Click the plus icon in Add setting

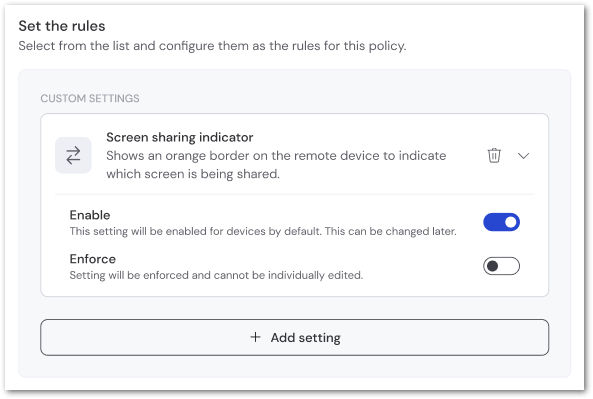(256, 337)
